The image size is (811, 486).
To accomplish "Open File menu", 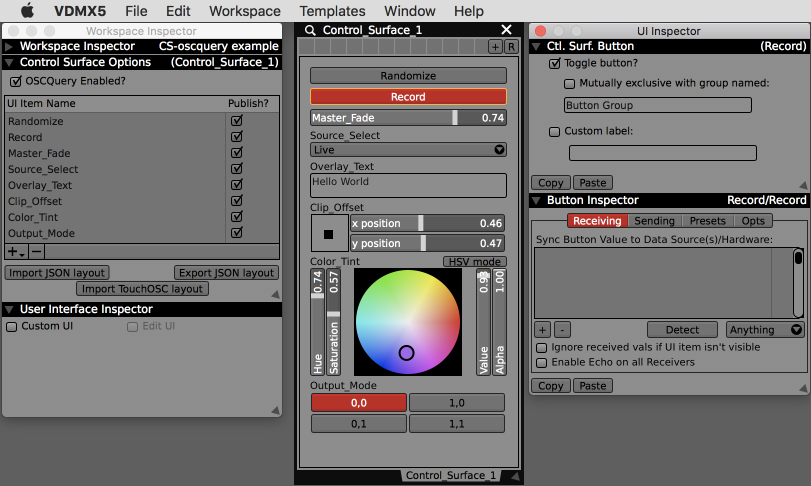I will click(x=136, y=11).
